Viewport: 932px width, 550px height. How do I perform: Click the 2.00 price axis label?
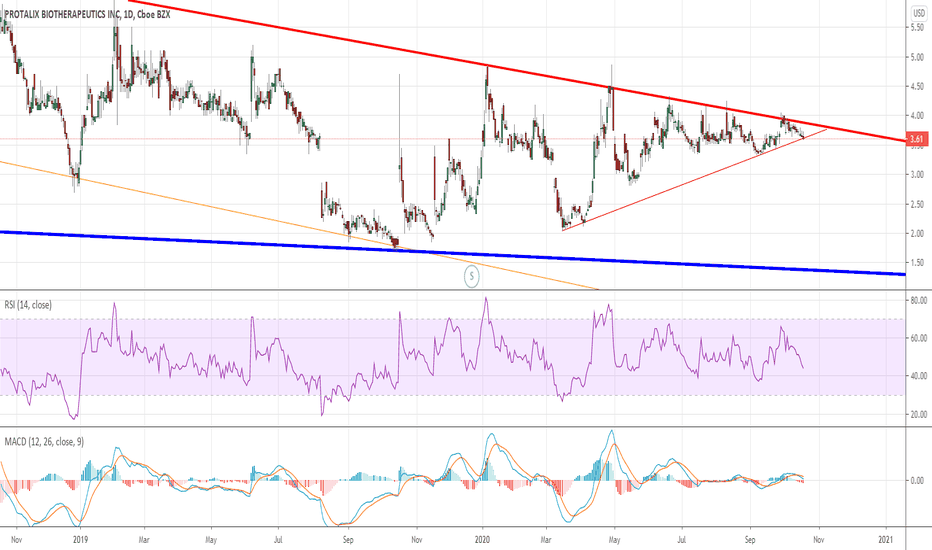918,234
